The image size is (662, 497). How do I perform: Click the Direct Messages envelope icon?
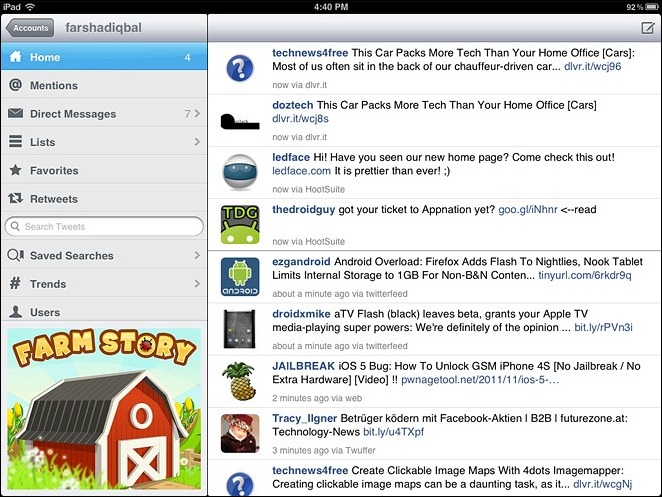point(16,113)
